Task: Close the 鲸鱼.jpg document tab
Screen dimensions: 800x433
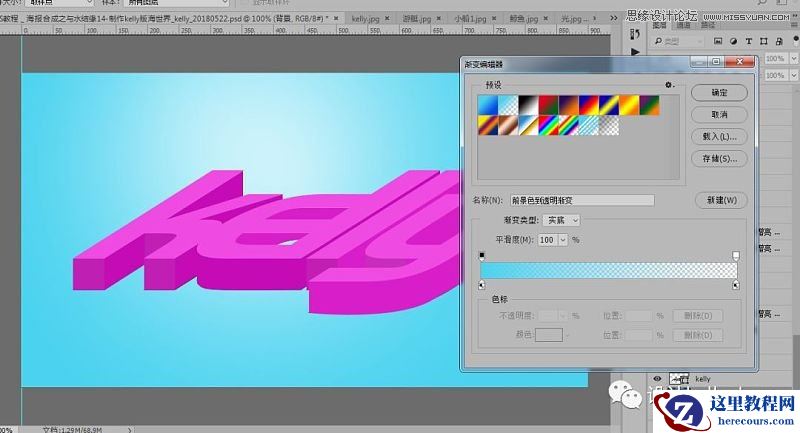Action: (545, 18)
